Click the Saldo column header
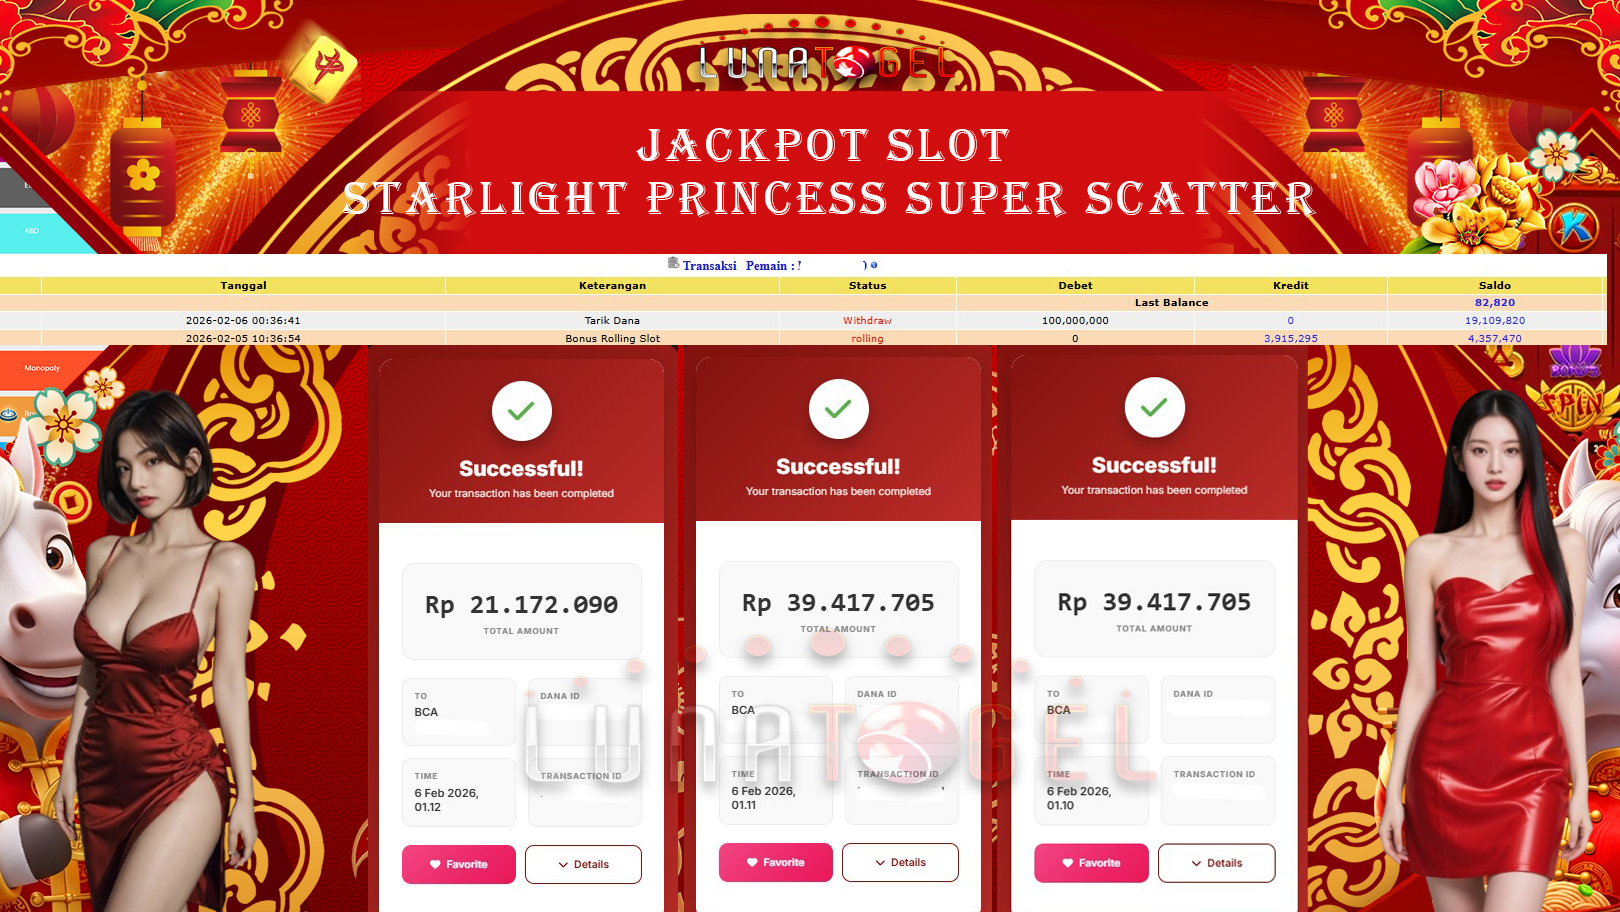1620x912 pixels. tap(1495, 285)
